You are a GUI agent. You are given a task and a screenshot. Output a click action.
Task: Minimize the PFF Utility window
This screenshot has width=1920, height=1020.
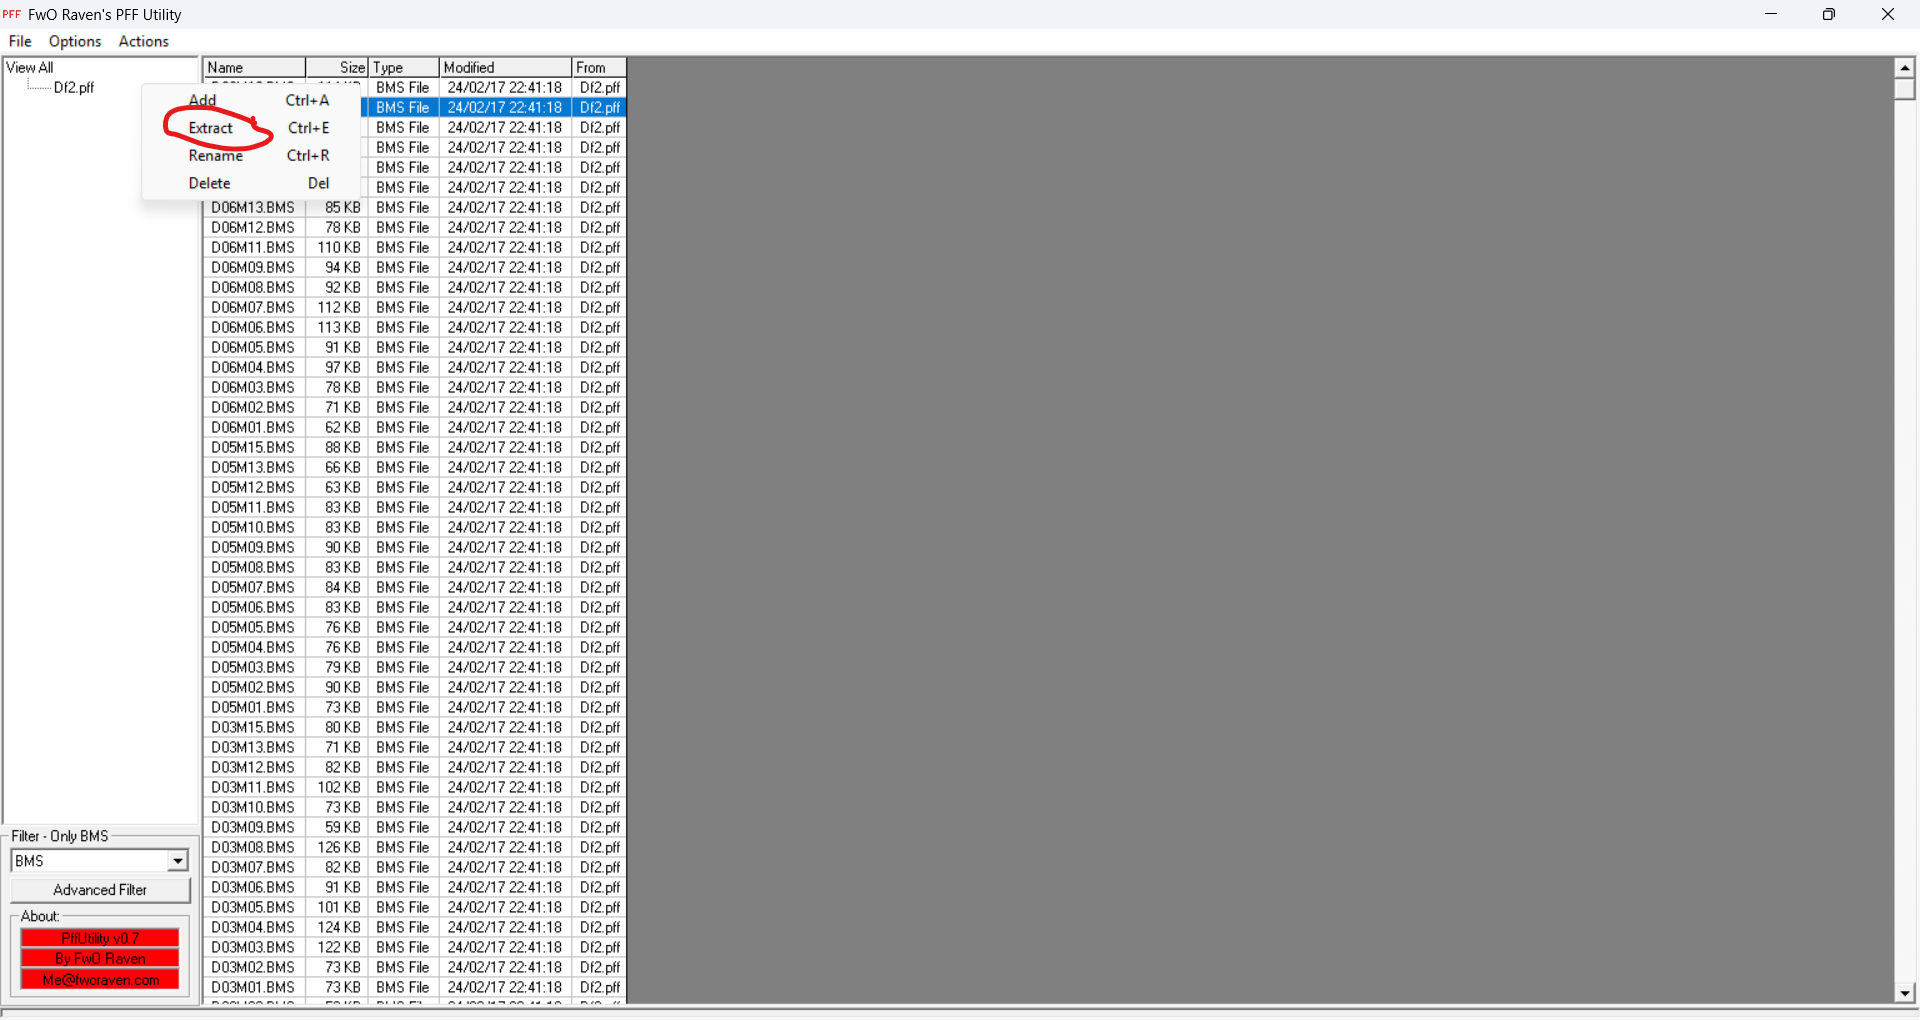(x=1771, y=14)
